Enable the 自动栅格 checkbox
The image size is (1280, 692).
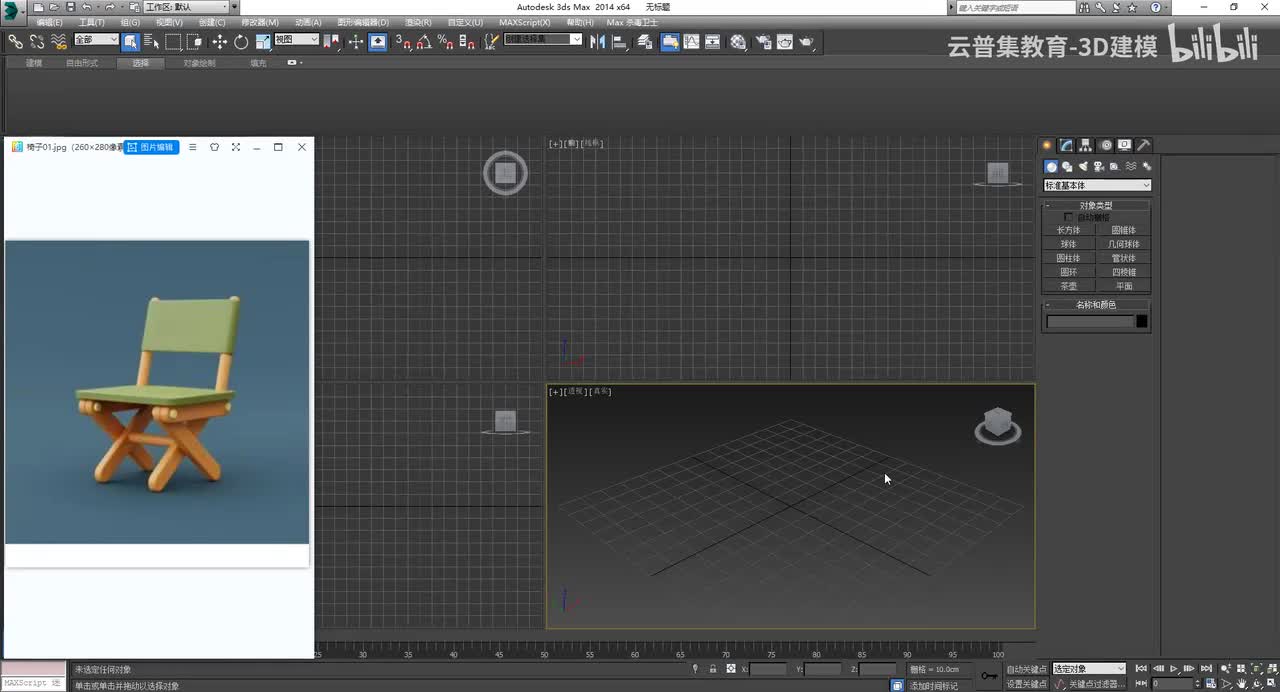[1068, 217]
